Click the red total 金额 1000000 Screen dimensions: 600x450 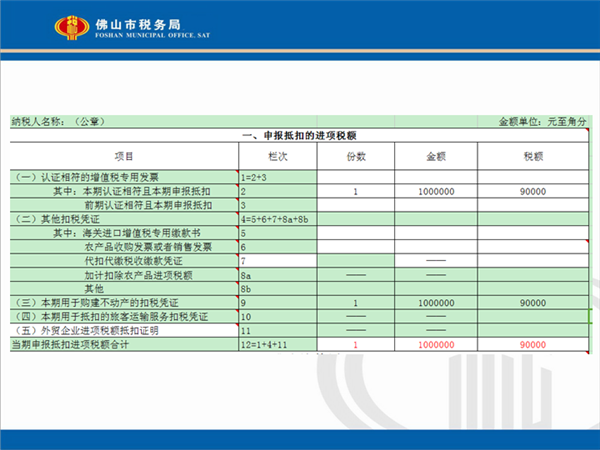click(436, 344)
